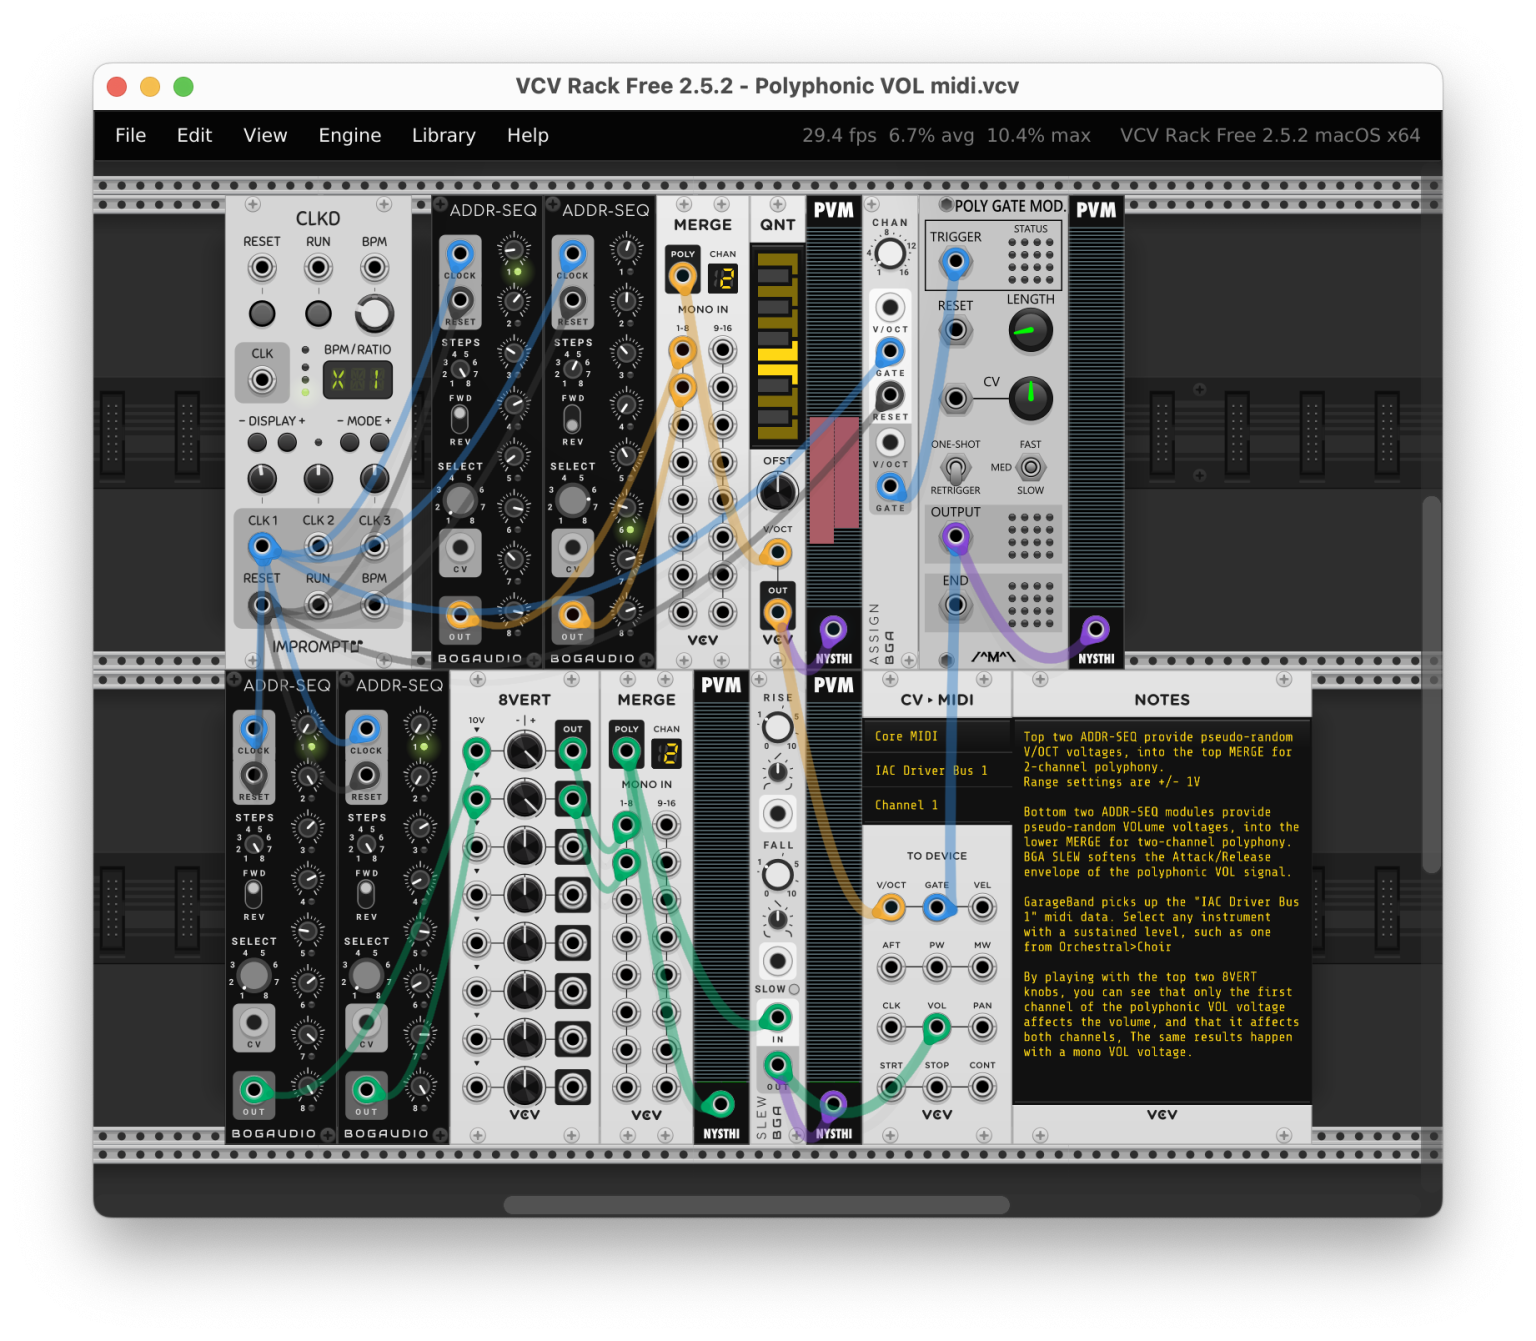Select the AFT input jack on CV-MIDI
Screen dimensions: 1536x1341
point(891,967)
